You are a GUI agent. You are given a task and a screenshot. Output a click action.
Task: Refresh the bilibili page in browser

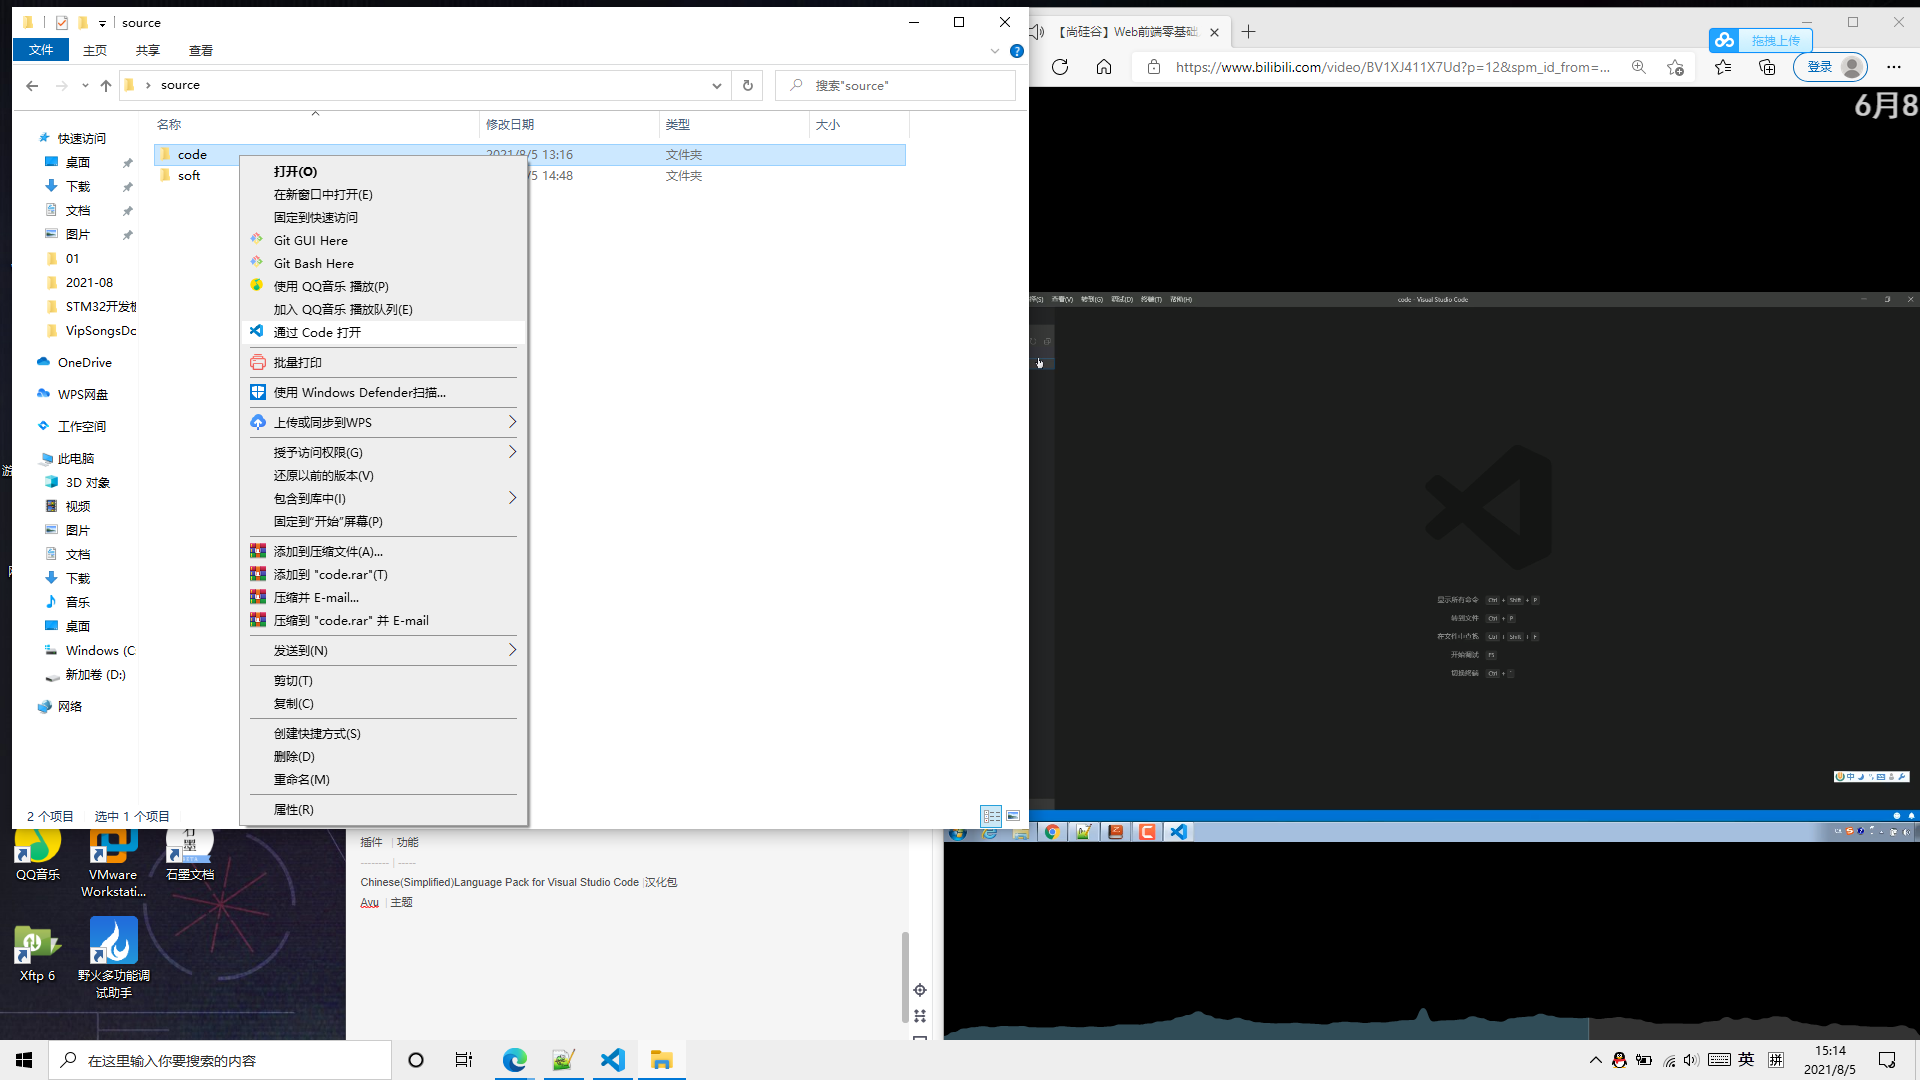click(x=1060, y=67)
